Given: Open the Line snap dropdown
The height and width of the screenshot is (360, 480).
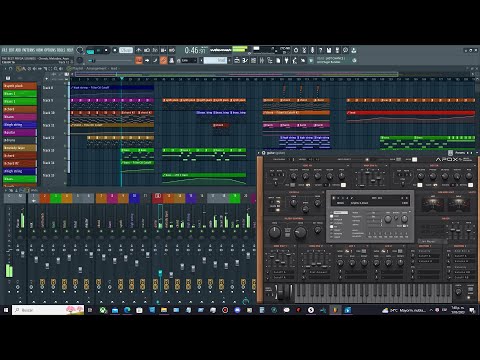Looking at the screenshot, I should 189,61.
